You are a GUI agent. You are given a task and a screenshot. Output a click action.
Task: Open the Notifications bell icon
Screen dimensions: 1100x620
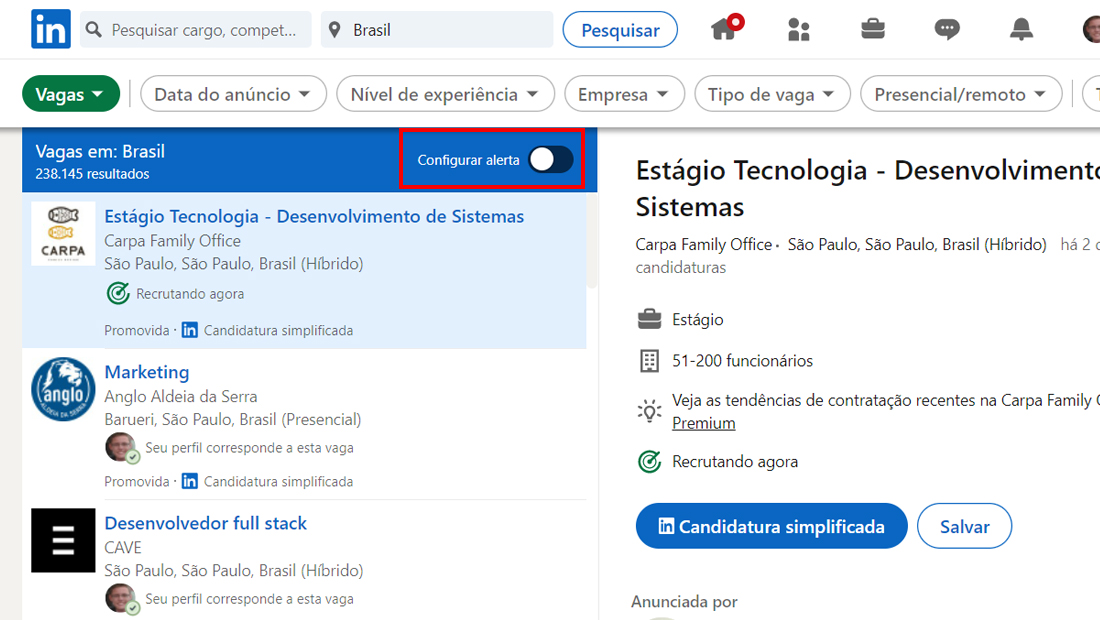[x=1021, y=29]
